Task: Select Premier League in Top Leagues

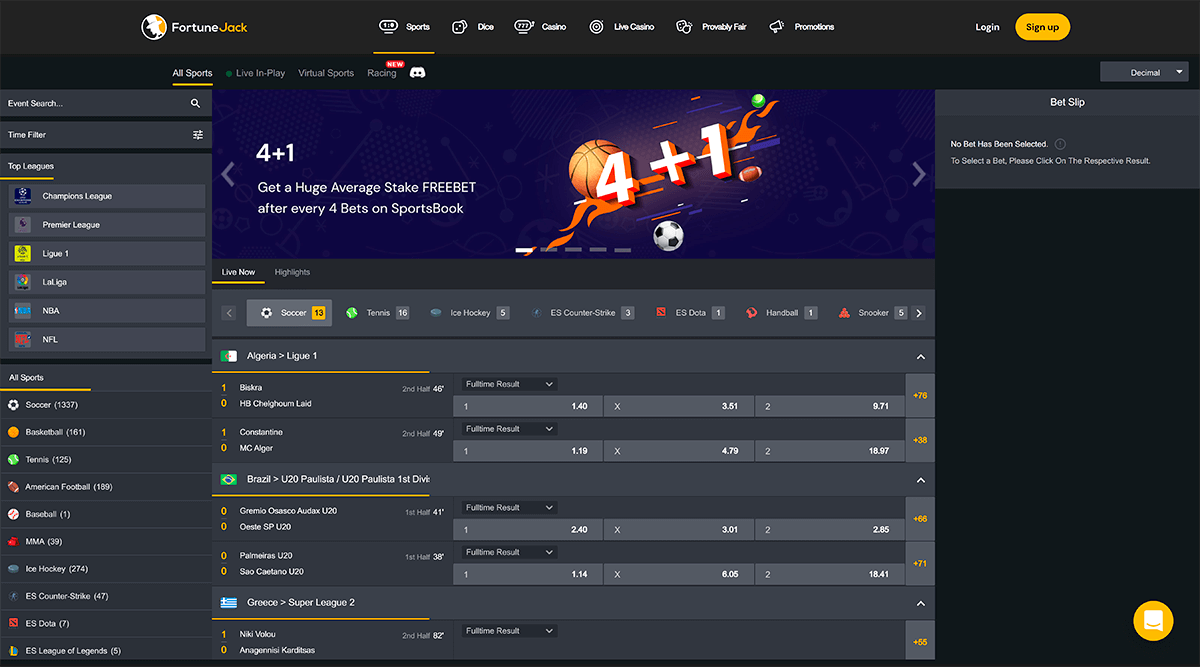Action: click(x=108, y=225)
